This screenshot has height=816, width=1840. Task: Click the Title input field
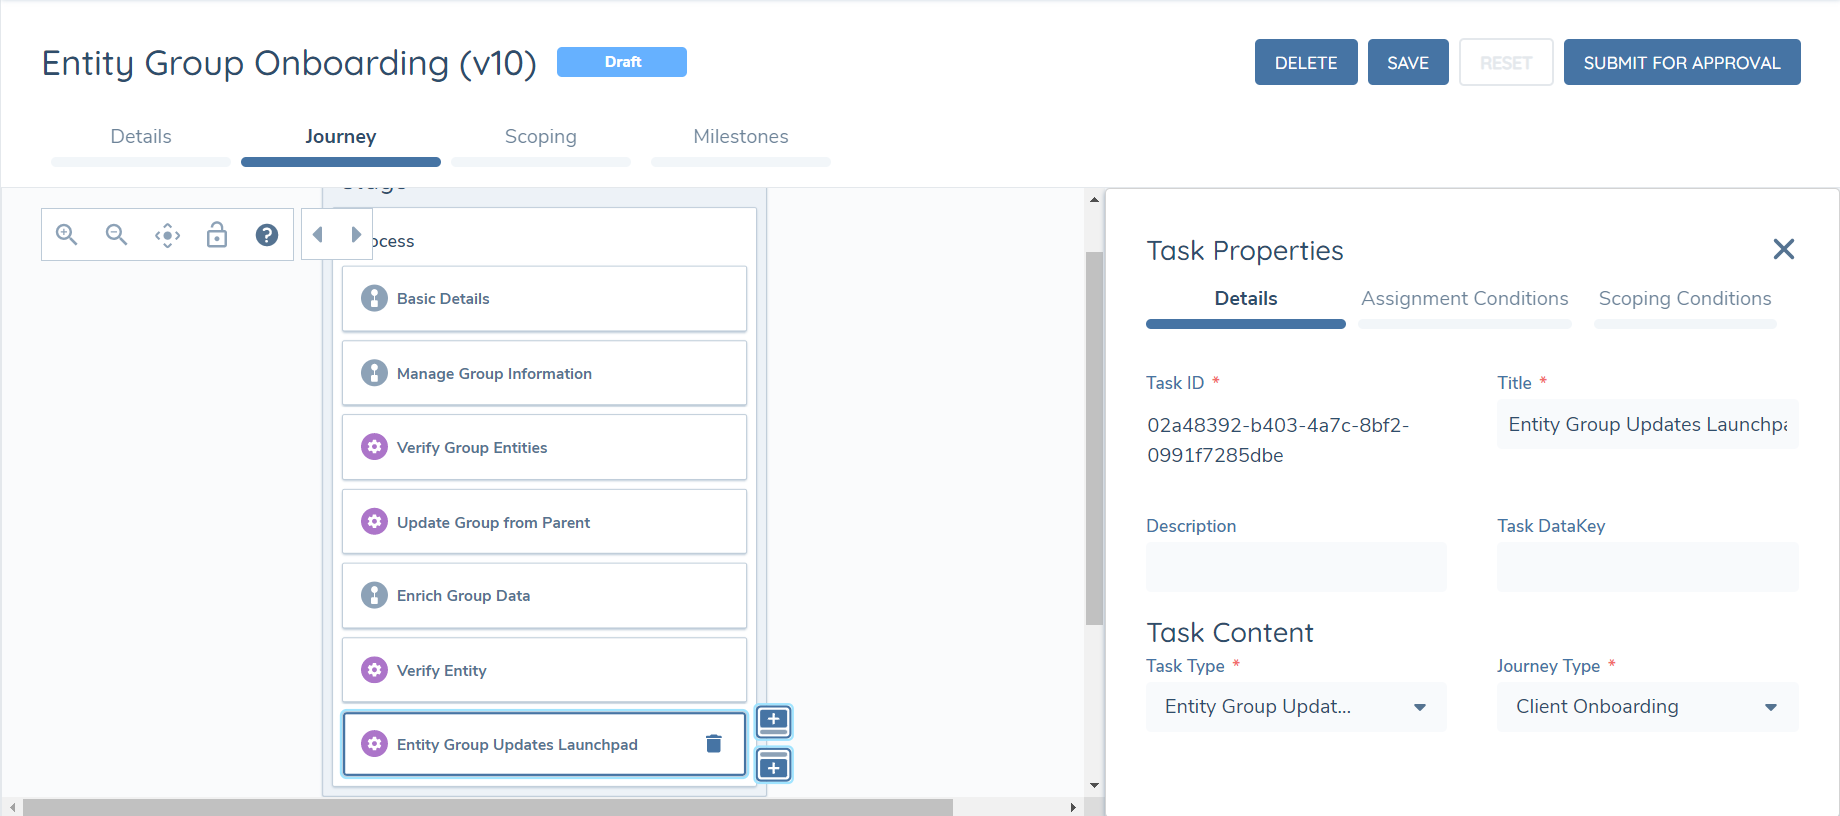[1647, 424]
